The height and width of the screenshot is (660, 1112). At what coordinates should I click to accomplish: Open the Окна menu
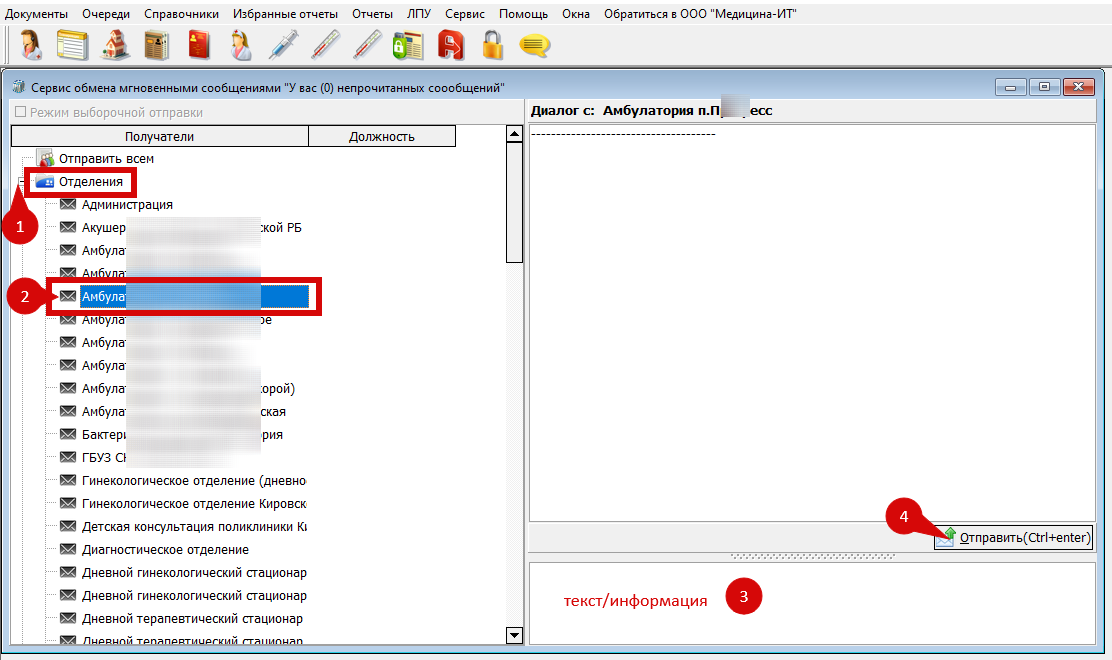click(x=576, y=13)
